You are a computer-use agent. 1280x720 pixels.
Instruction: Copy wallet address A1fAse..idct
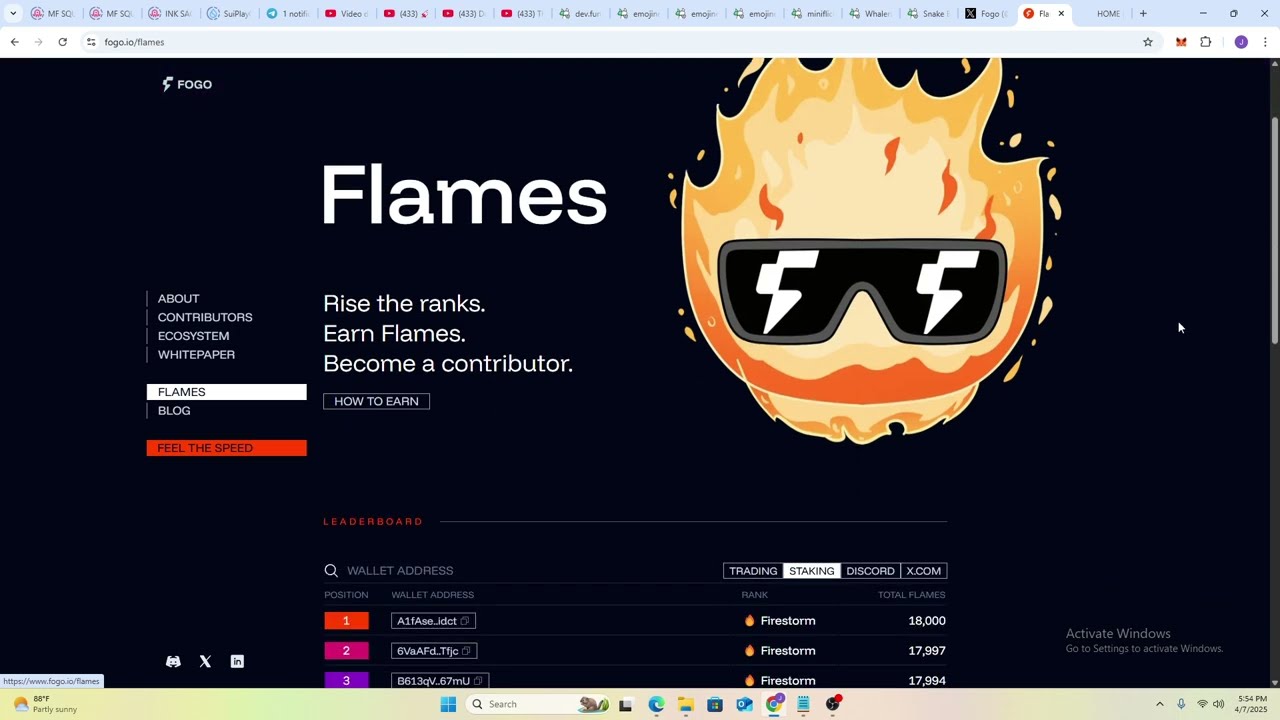click(x=465, y=621)
